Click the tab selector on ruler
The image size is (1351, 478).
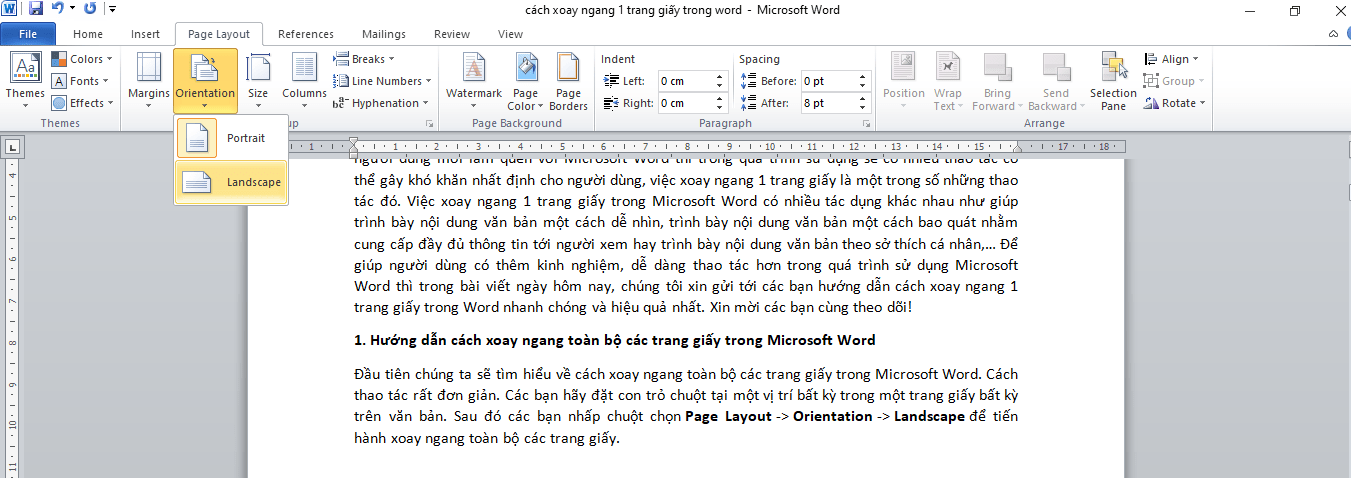tap(12, 148)
